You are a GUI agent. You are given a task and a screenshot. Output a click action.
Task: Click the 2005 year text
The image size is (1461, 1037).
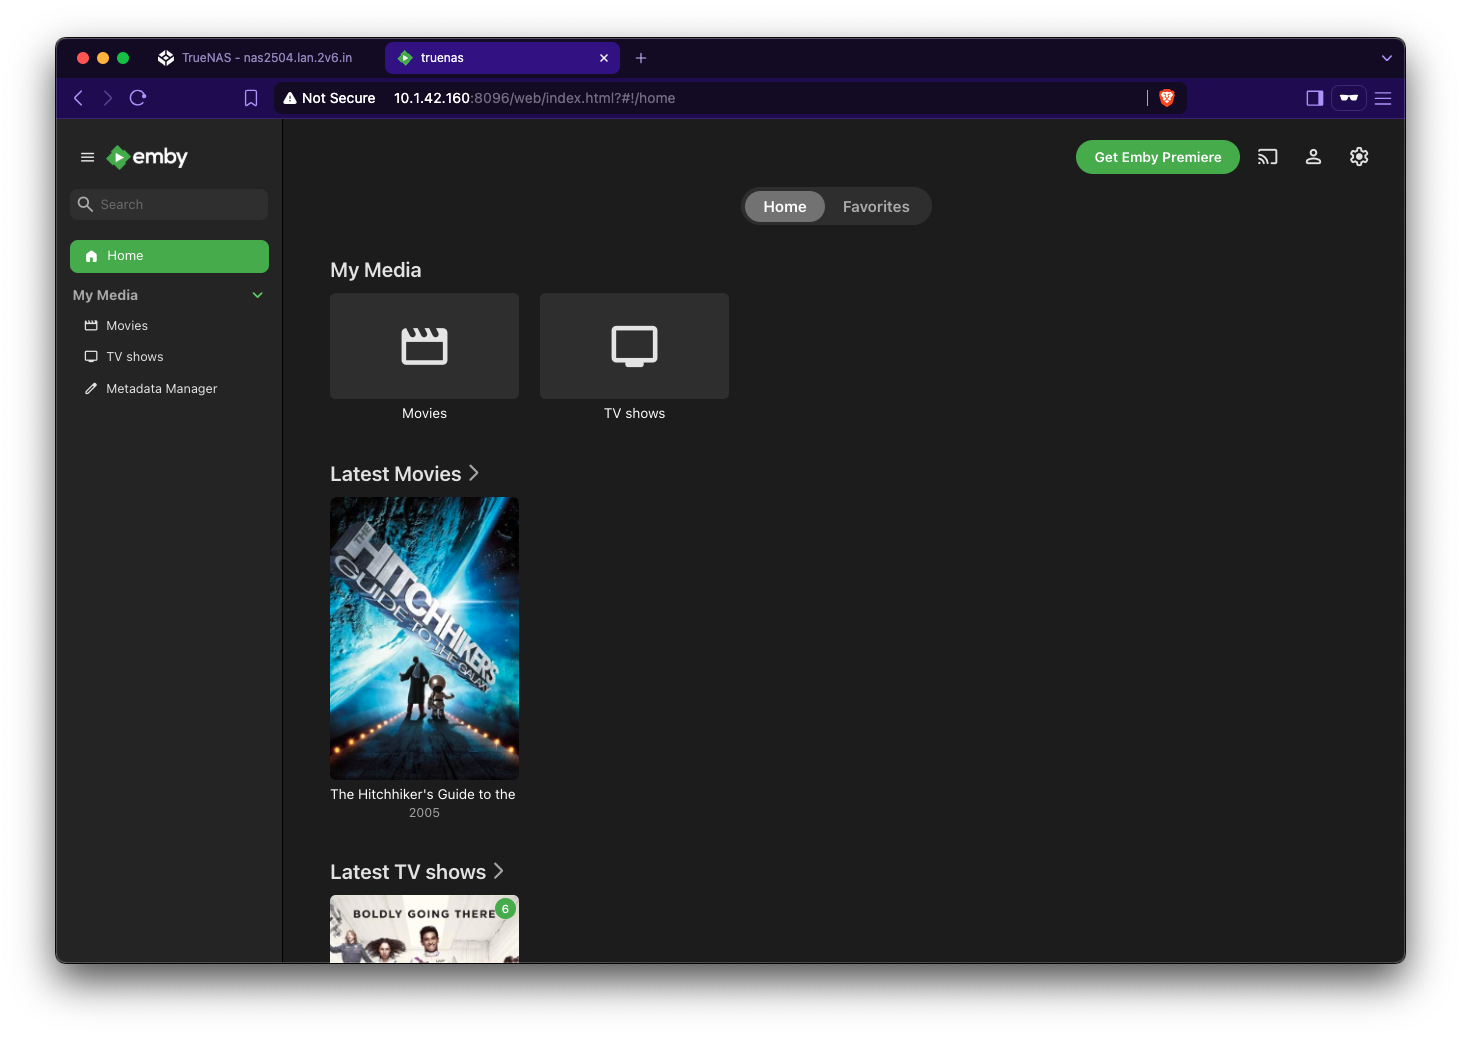click(x=424, y=813)
